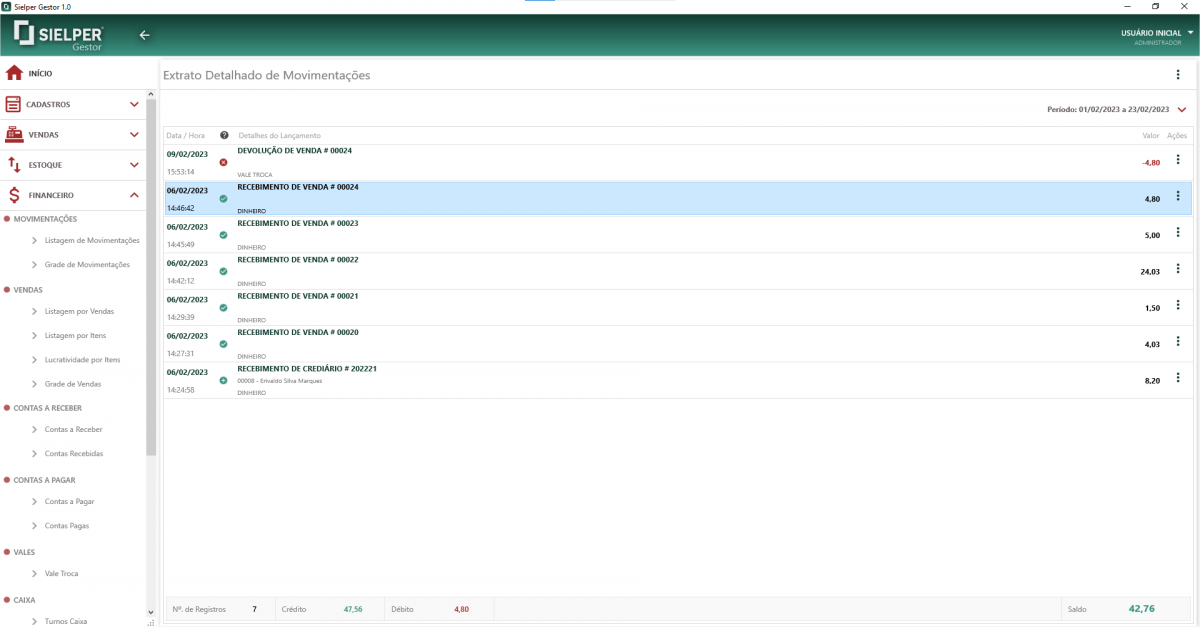Screen dimensions: 1200x627
Task: Open actions menu for Recebimento de Venda #00021
Action: point(1178,305)
